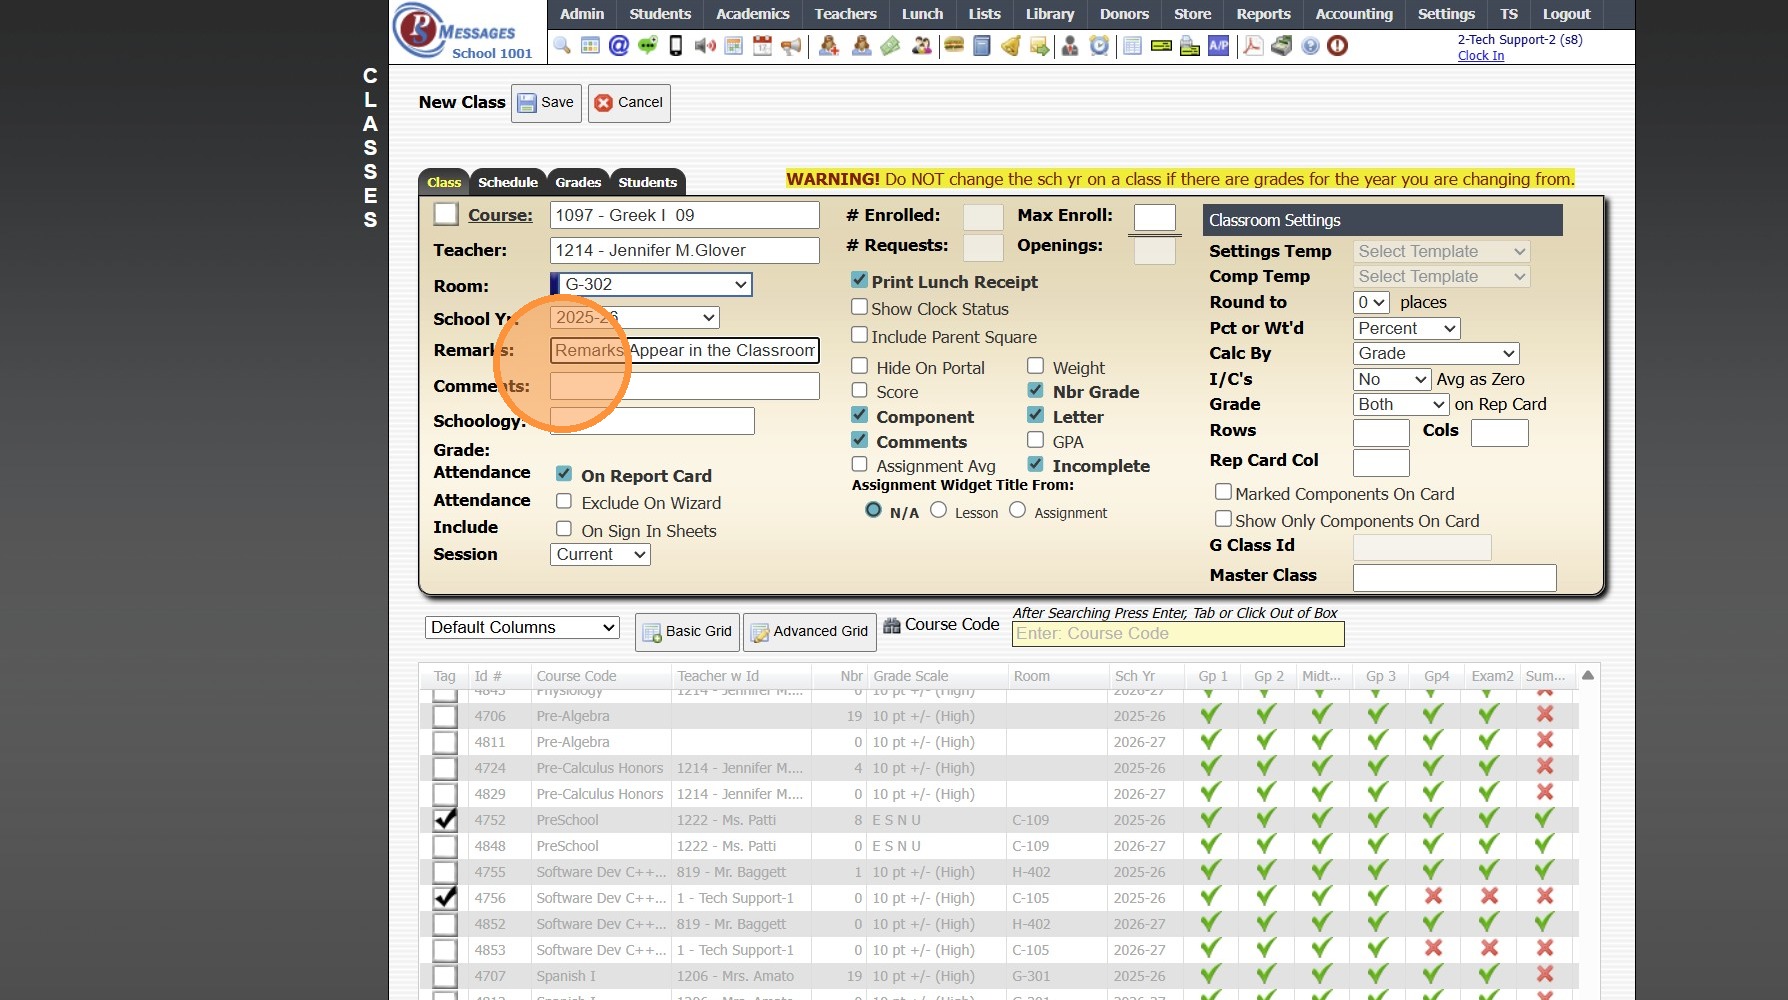
Task: Uncheck Print Lunch Receipt checkbox
Action: [859, 281]
